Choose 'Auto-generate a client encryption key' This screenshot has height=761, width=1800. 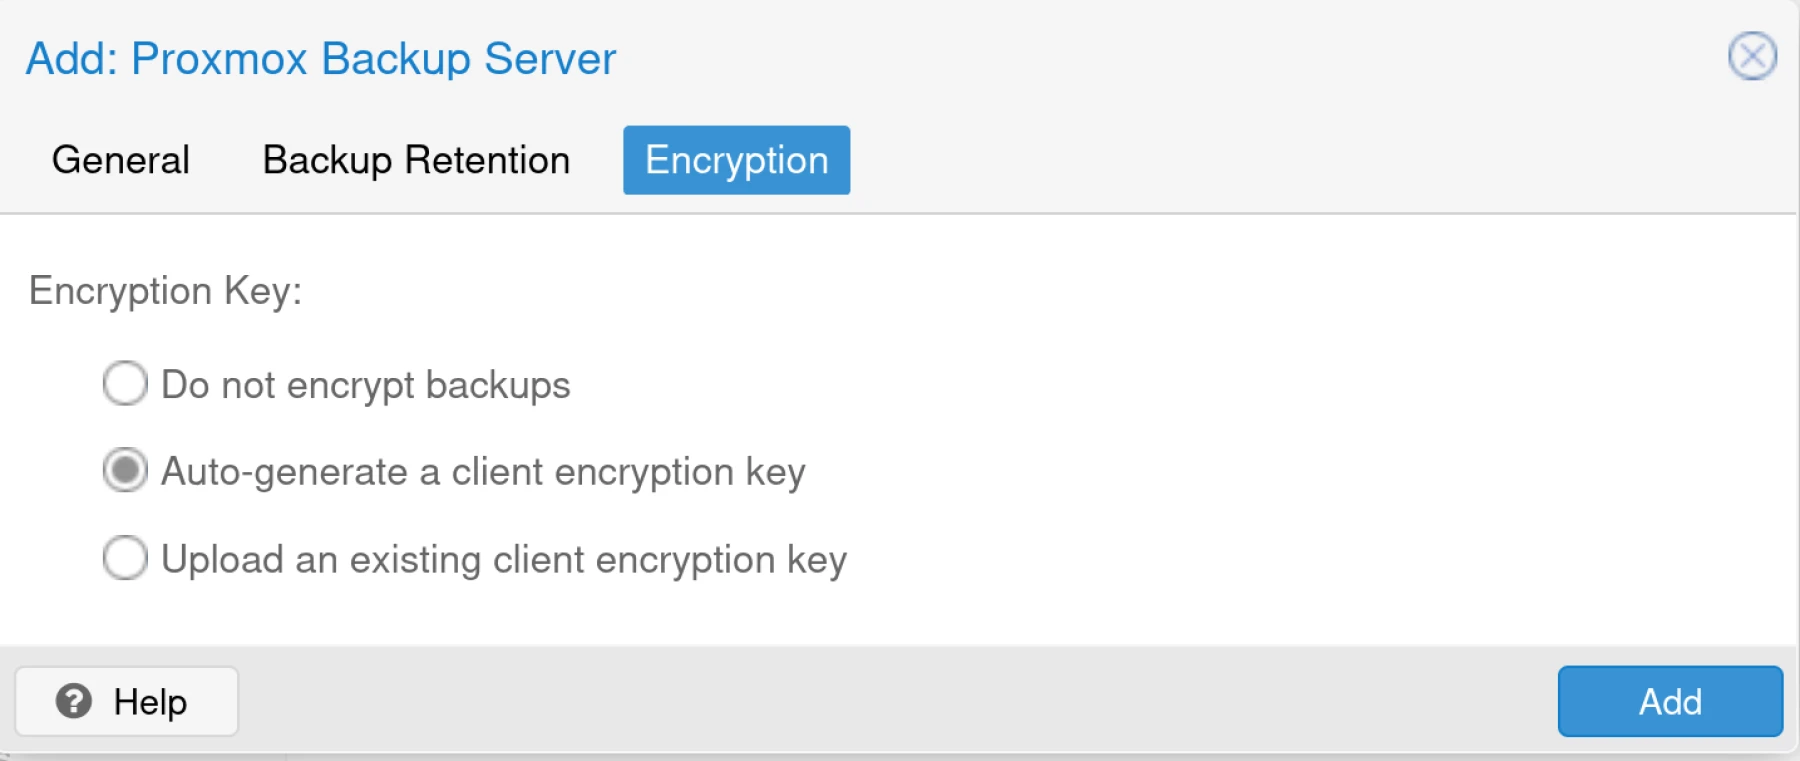pos(124,471)
